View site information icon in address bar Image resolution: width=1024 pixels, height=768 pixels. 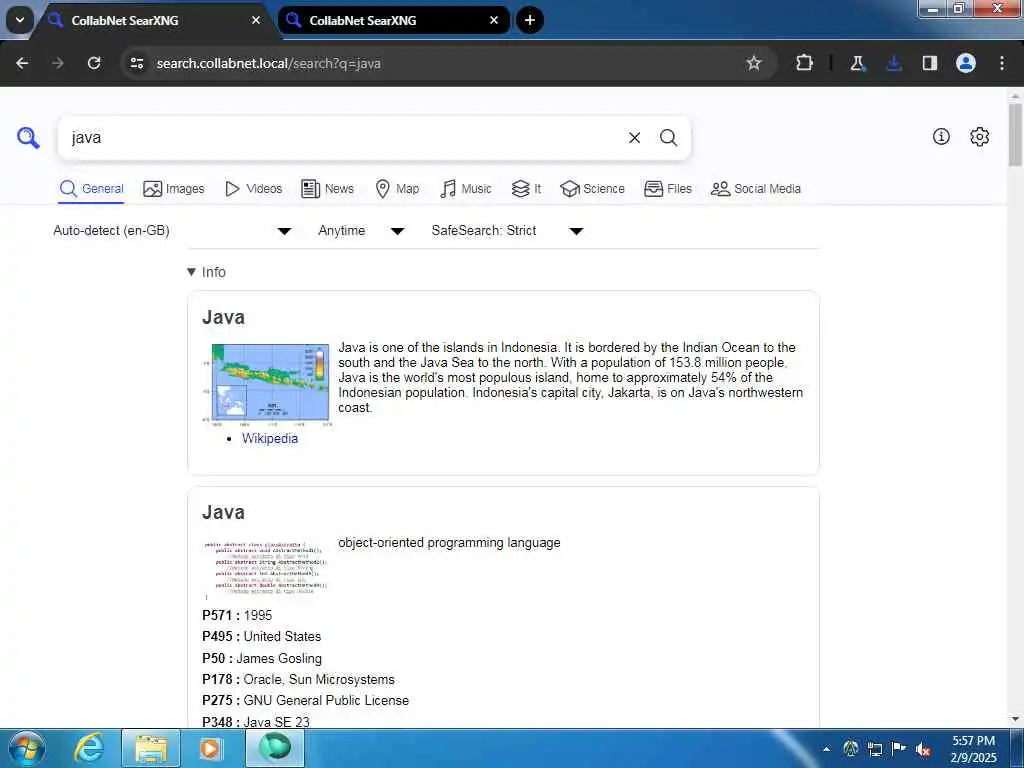(136, 63)
